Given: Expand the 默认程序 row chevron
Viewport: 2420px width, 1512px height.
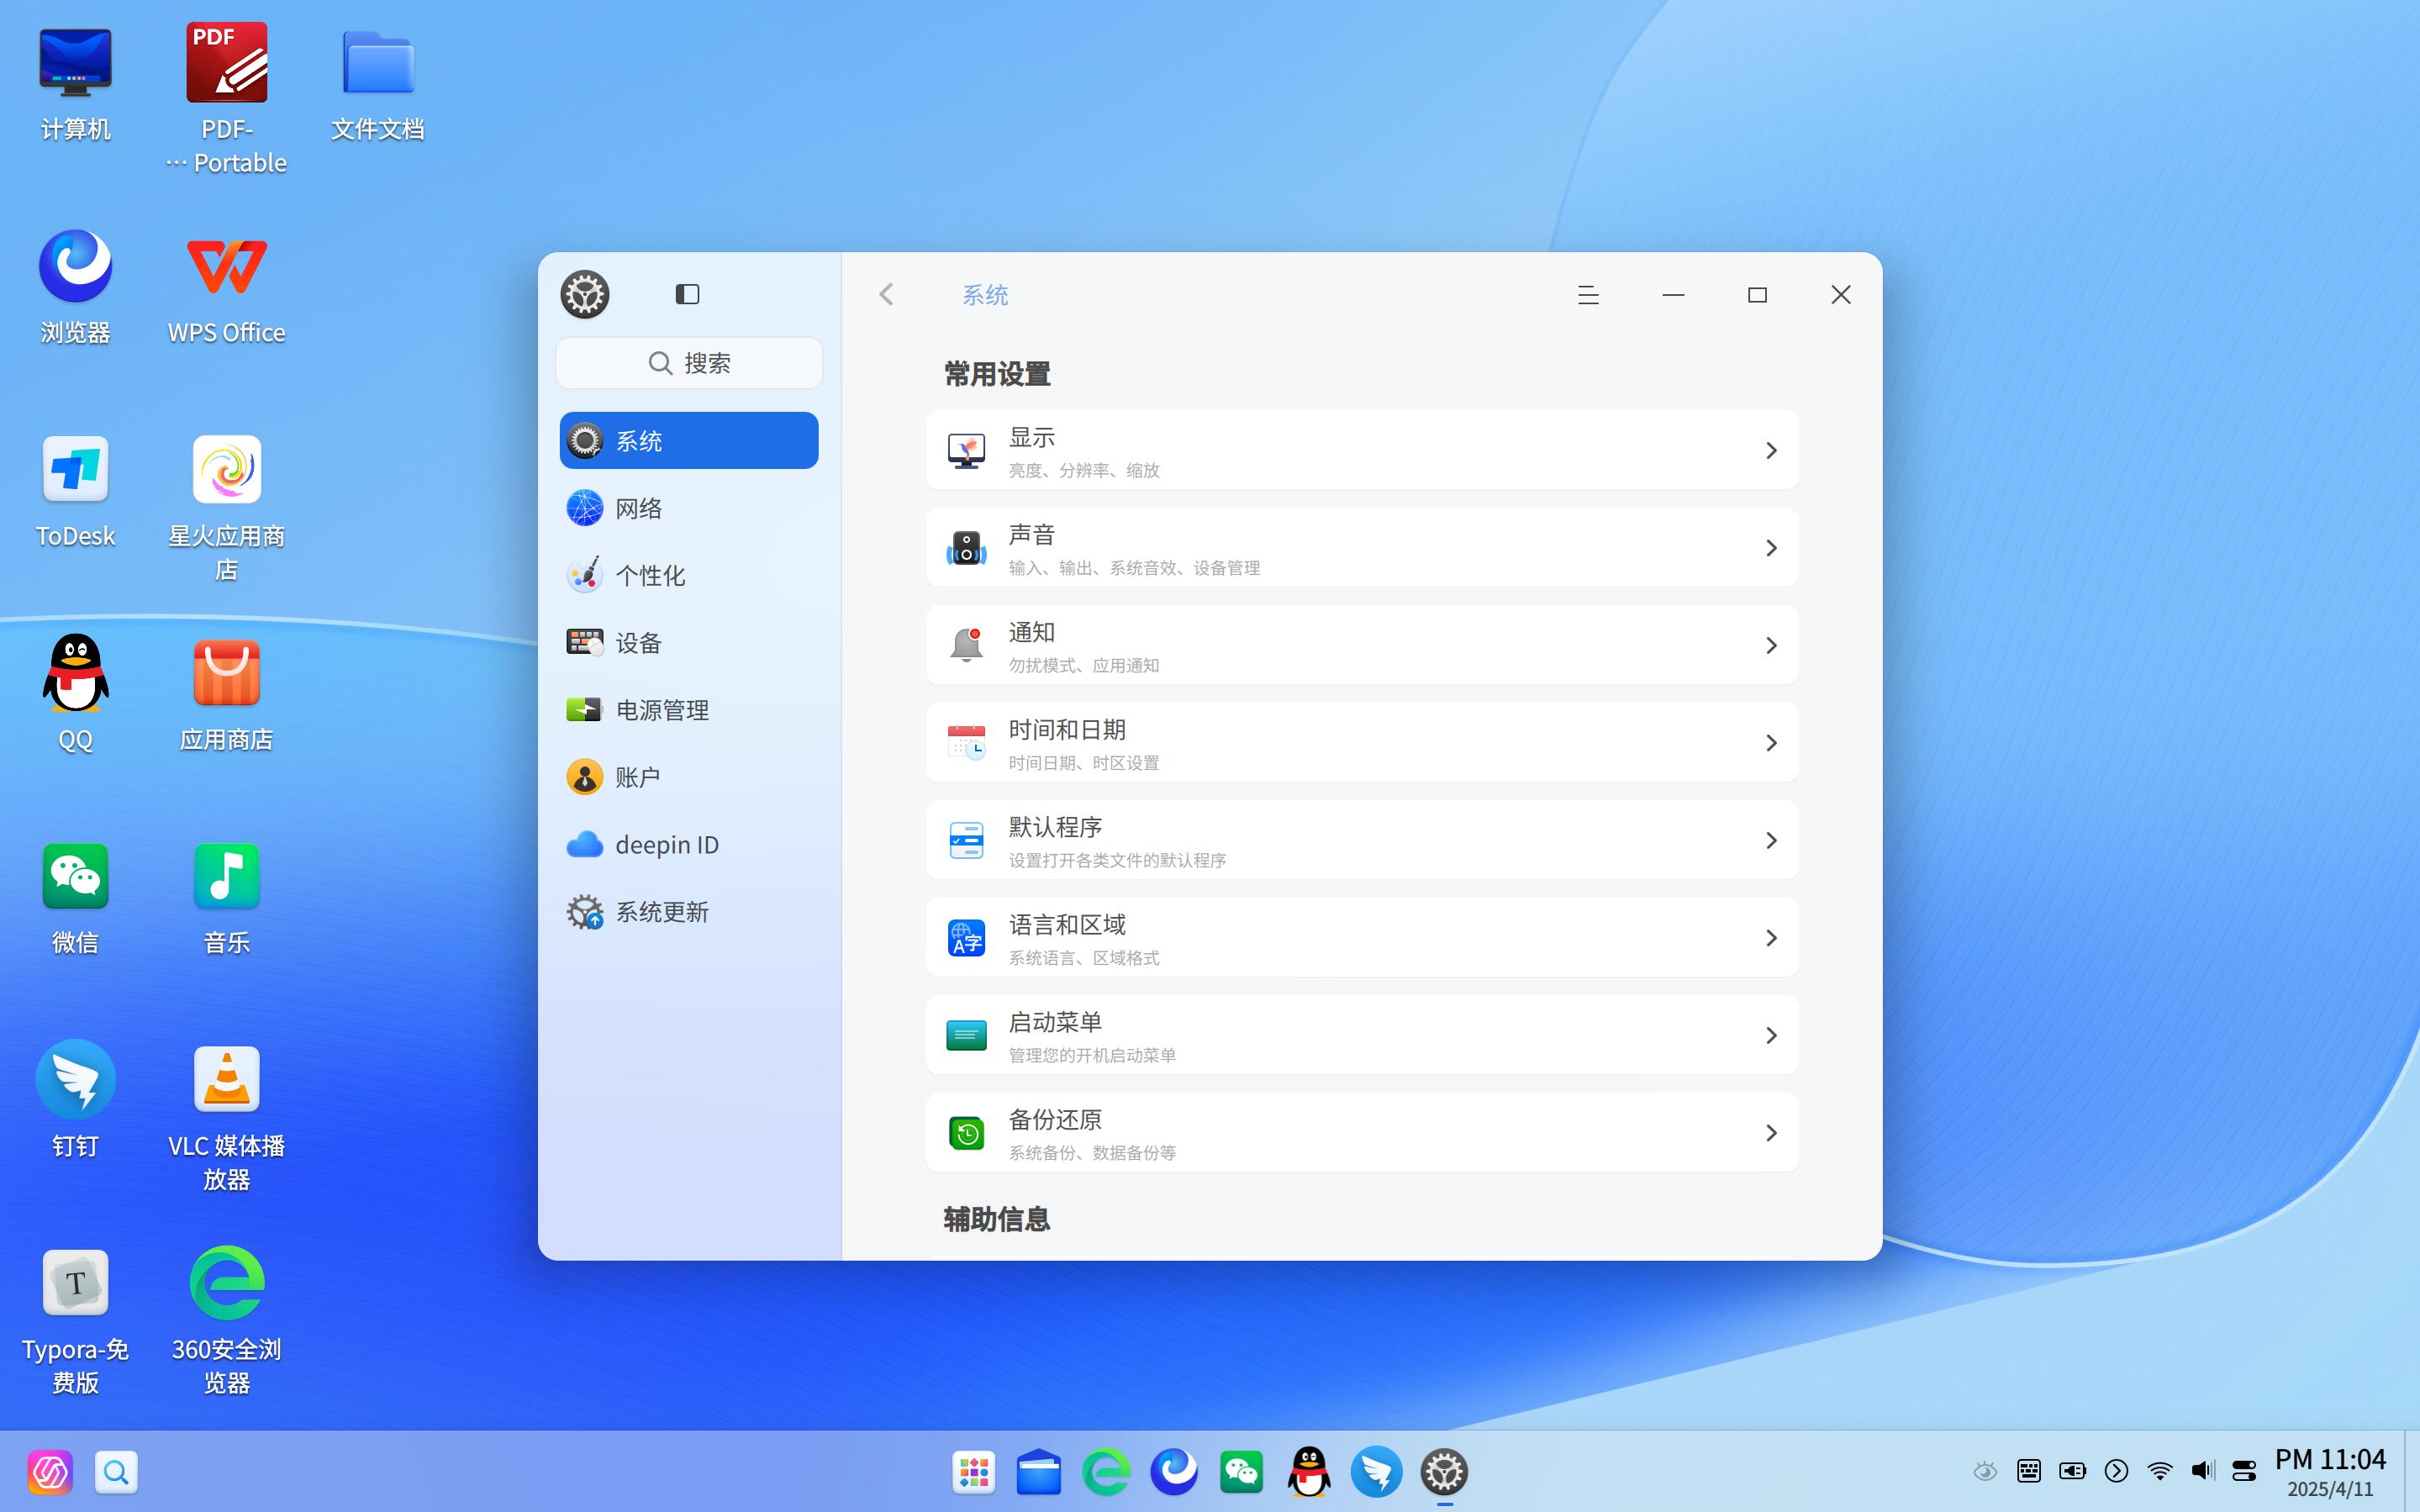Looking at the screenshot, I should click(x=1770, y=840).
